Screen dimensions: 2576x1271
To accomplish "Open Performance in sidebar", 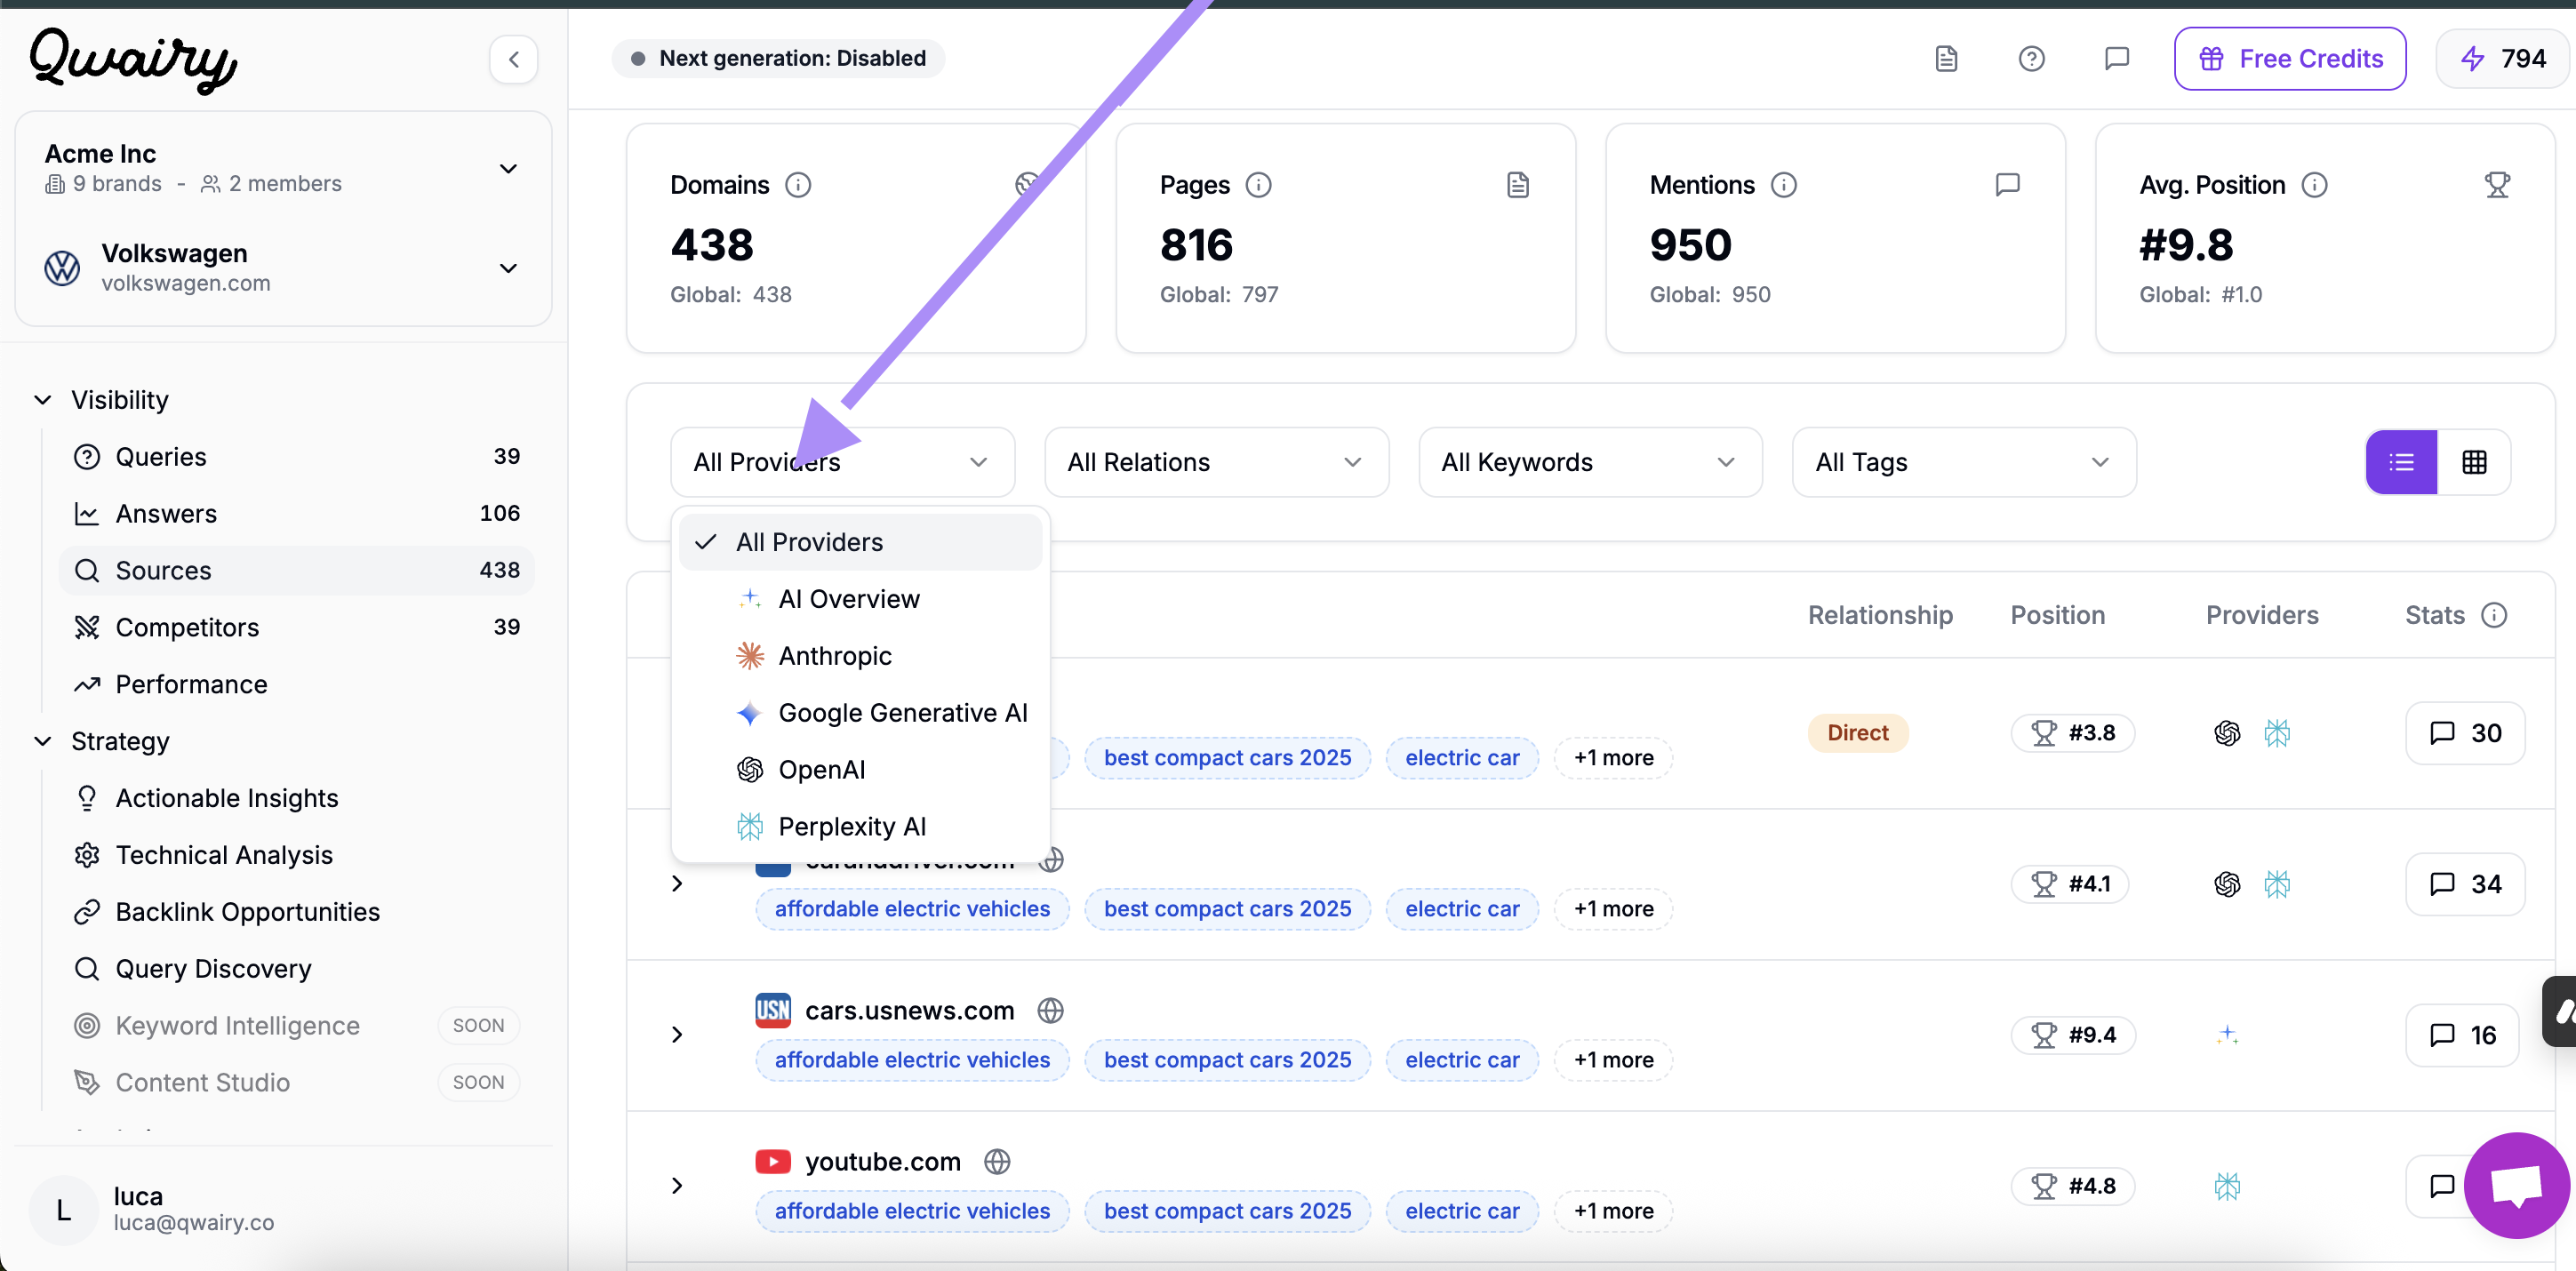I will click(x=296, y=685).
